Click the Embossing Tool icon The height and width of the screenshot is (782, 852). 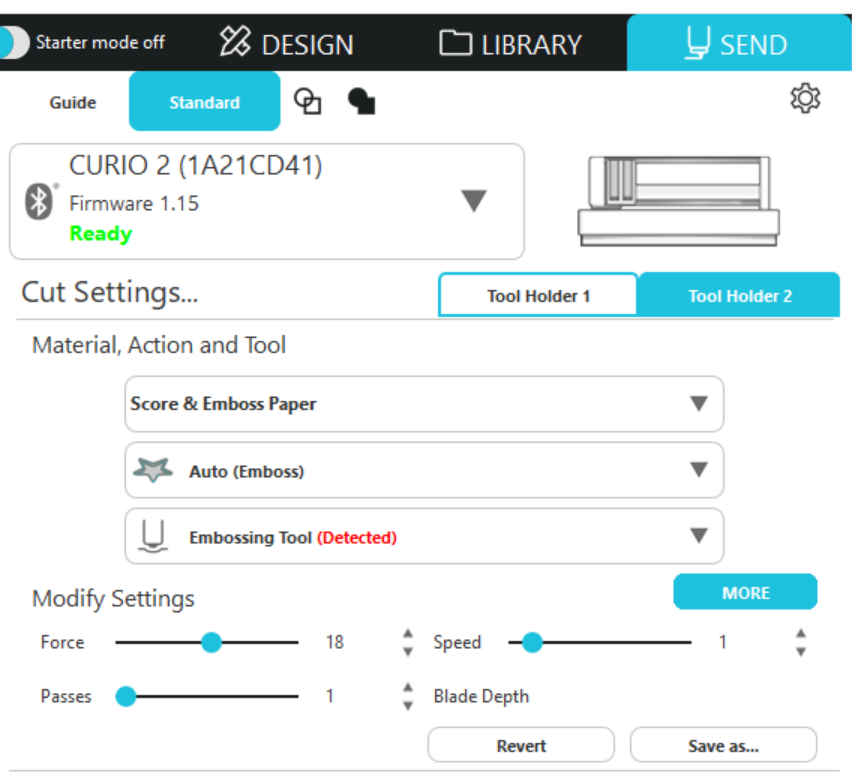pyautogui.click(x=152, y=537)
